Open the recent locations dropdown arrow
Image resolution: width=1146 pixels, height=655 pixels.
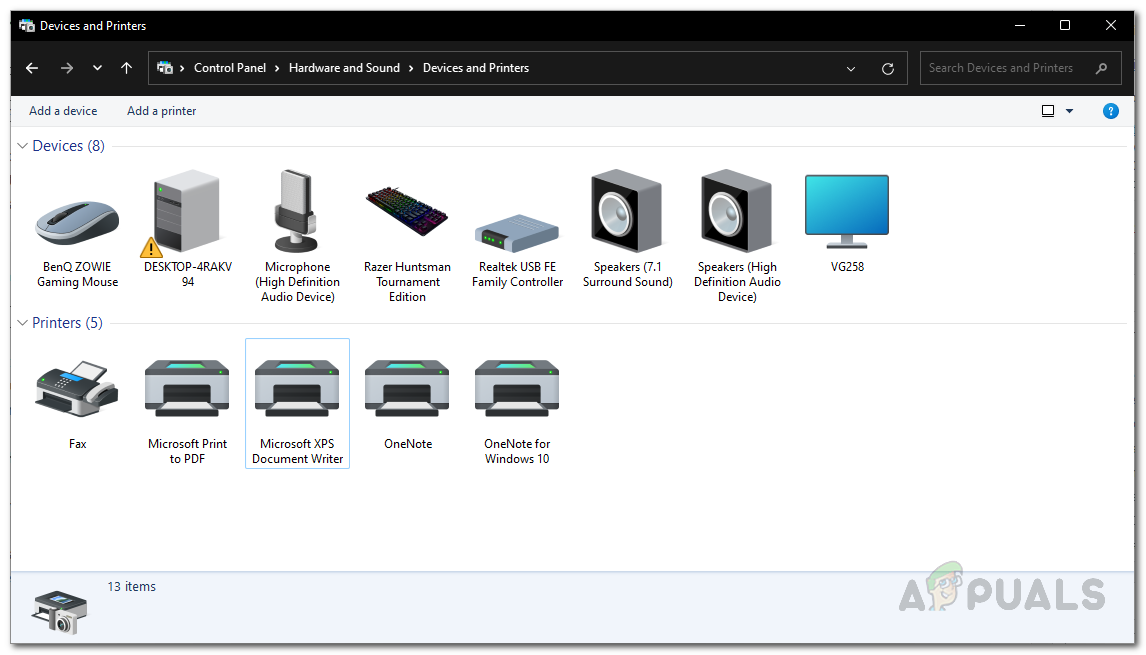click(x=97, y=68)
